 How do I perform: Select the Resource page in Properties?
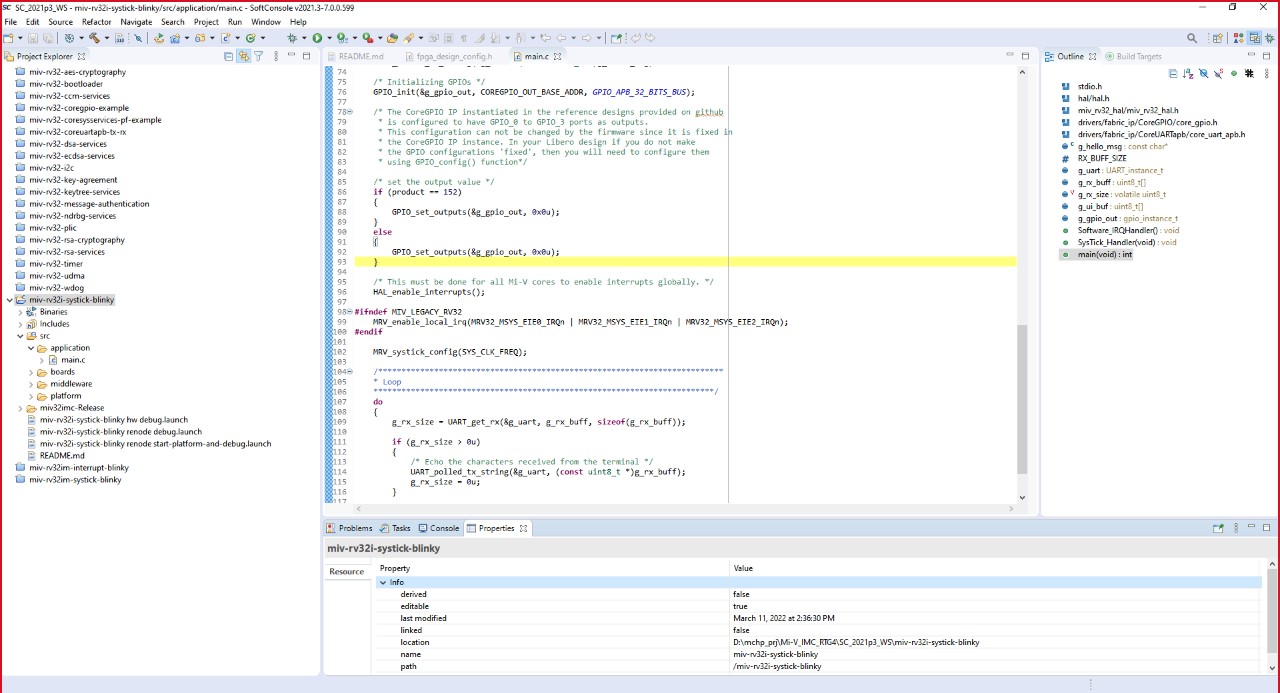point(347,572)
